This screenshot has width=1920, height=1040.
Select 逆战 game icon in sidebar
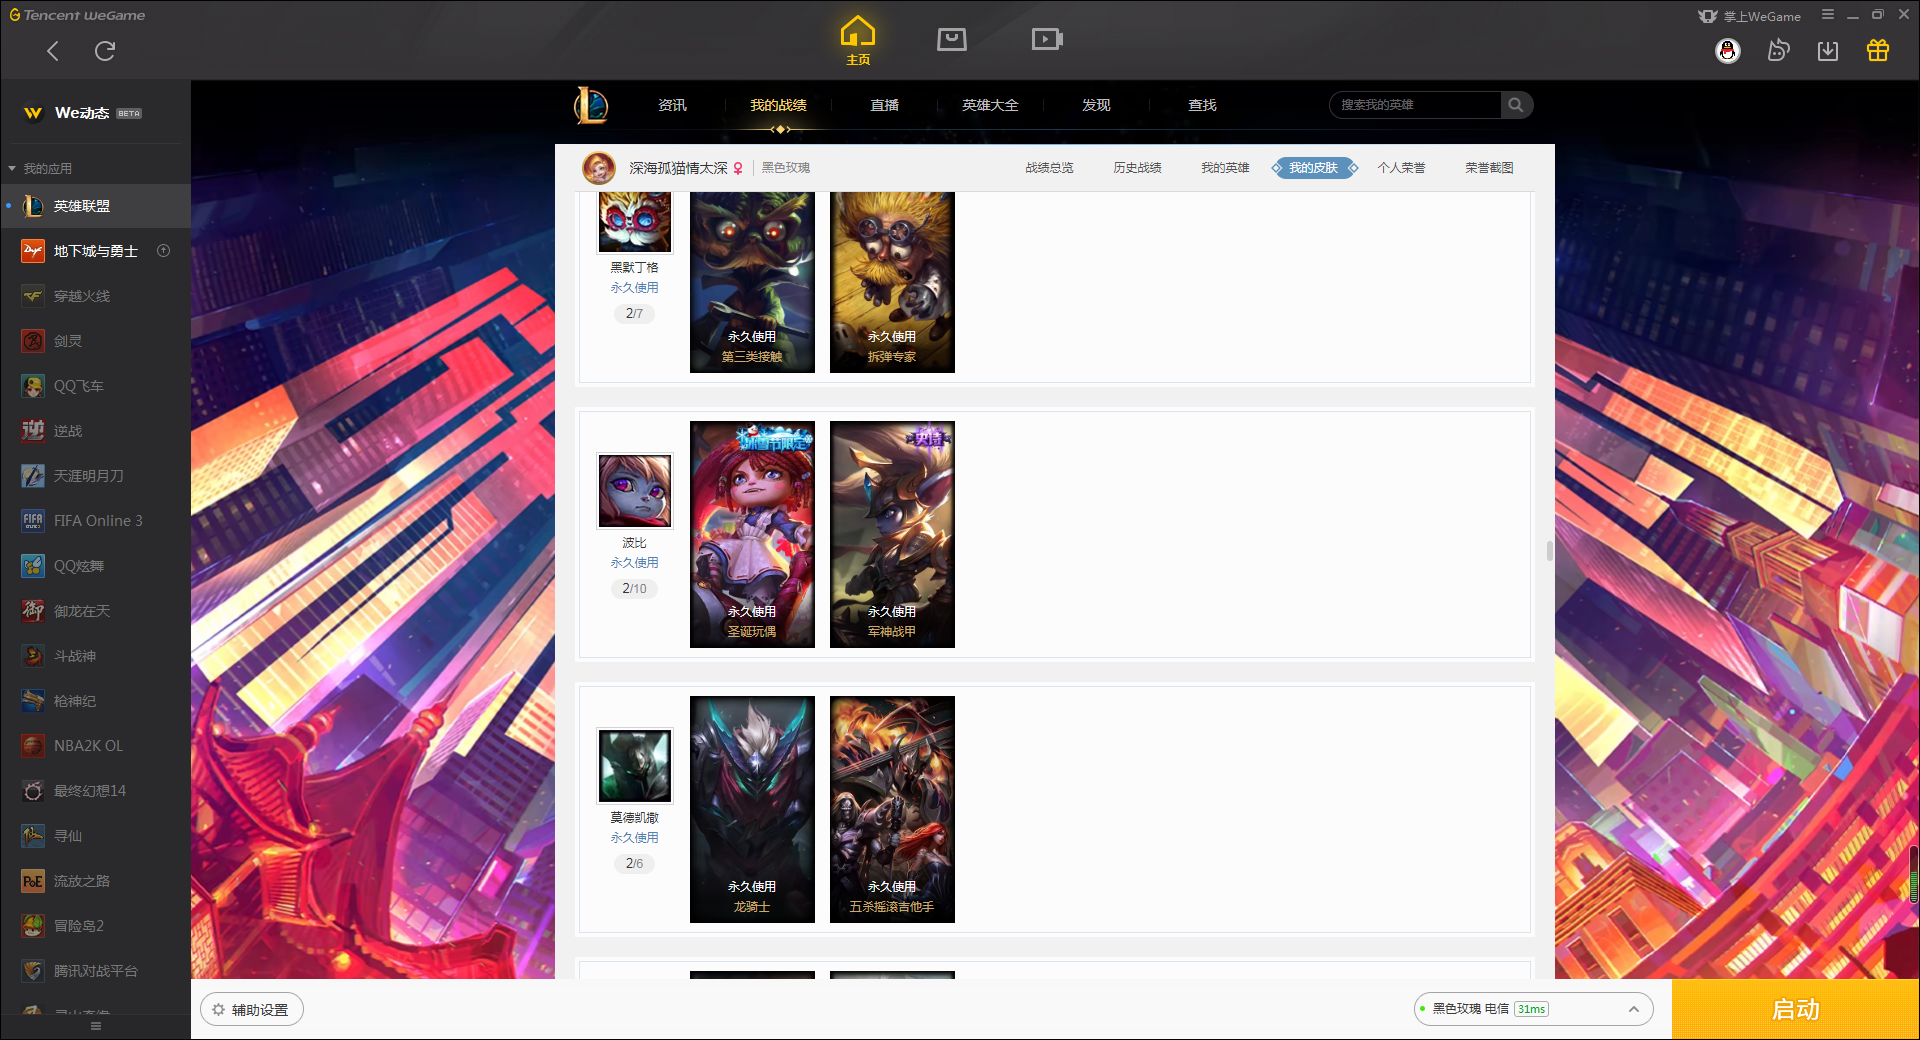tap(33, 431)
